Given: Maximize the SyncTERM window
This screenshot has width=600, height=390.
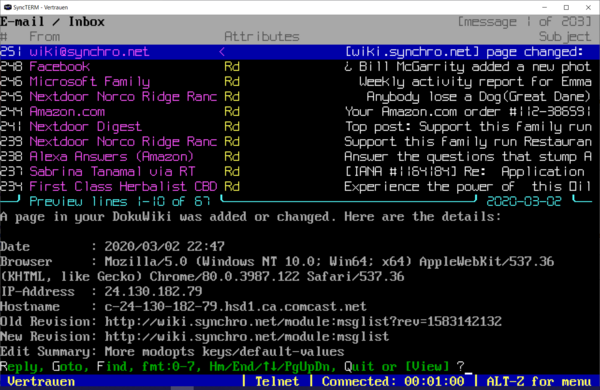Looking at the screenshot, I should (x=567, y=7).
